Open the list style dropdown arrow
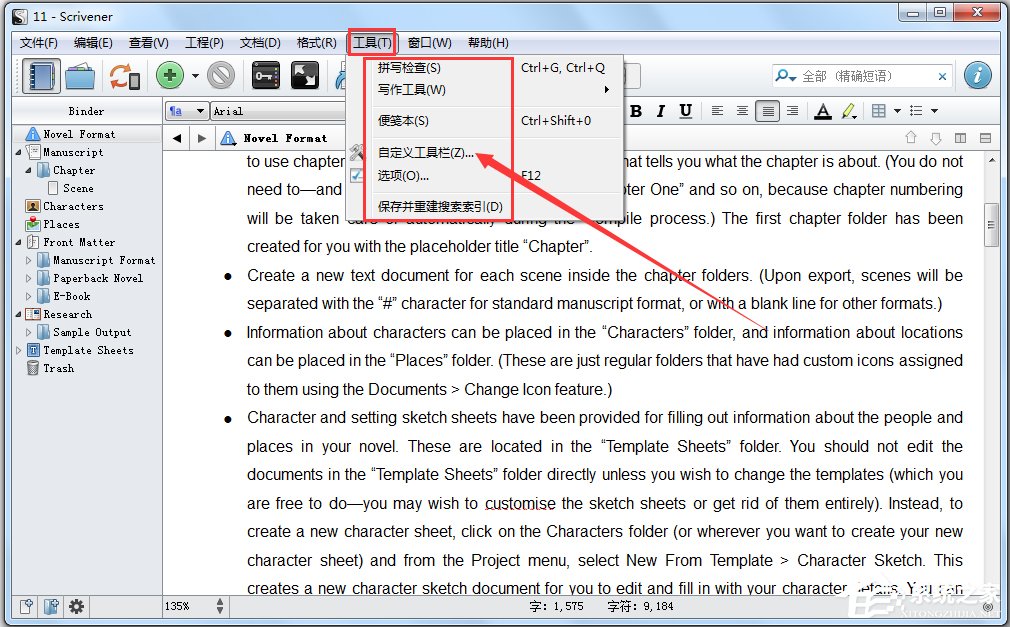 (x=935, y=111)
